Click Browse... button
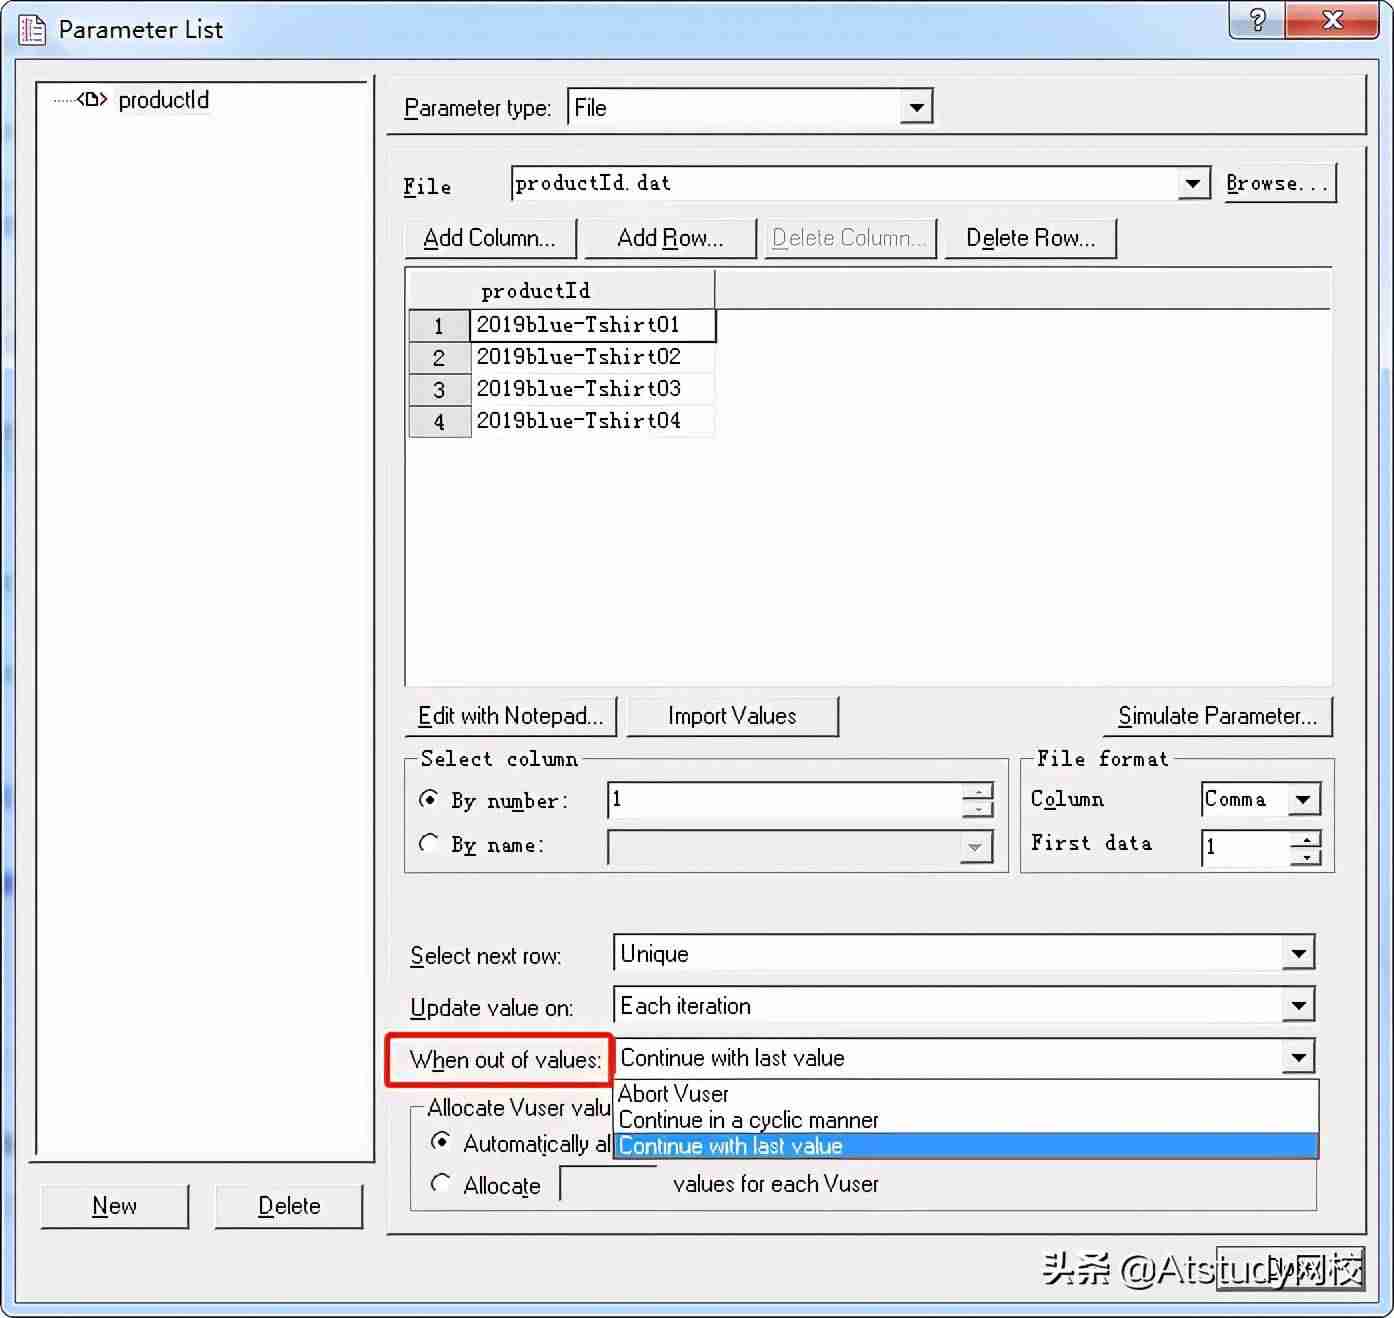Screen dimensions: 1394x1318 (x=1280, y=184)
